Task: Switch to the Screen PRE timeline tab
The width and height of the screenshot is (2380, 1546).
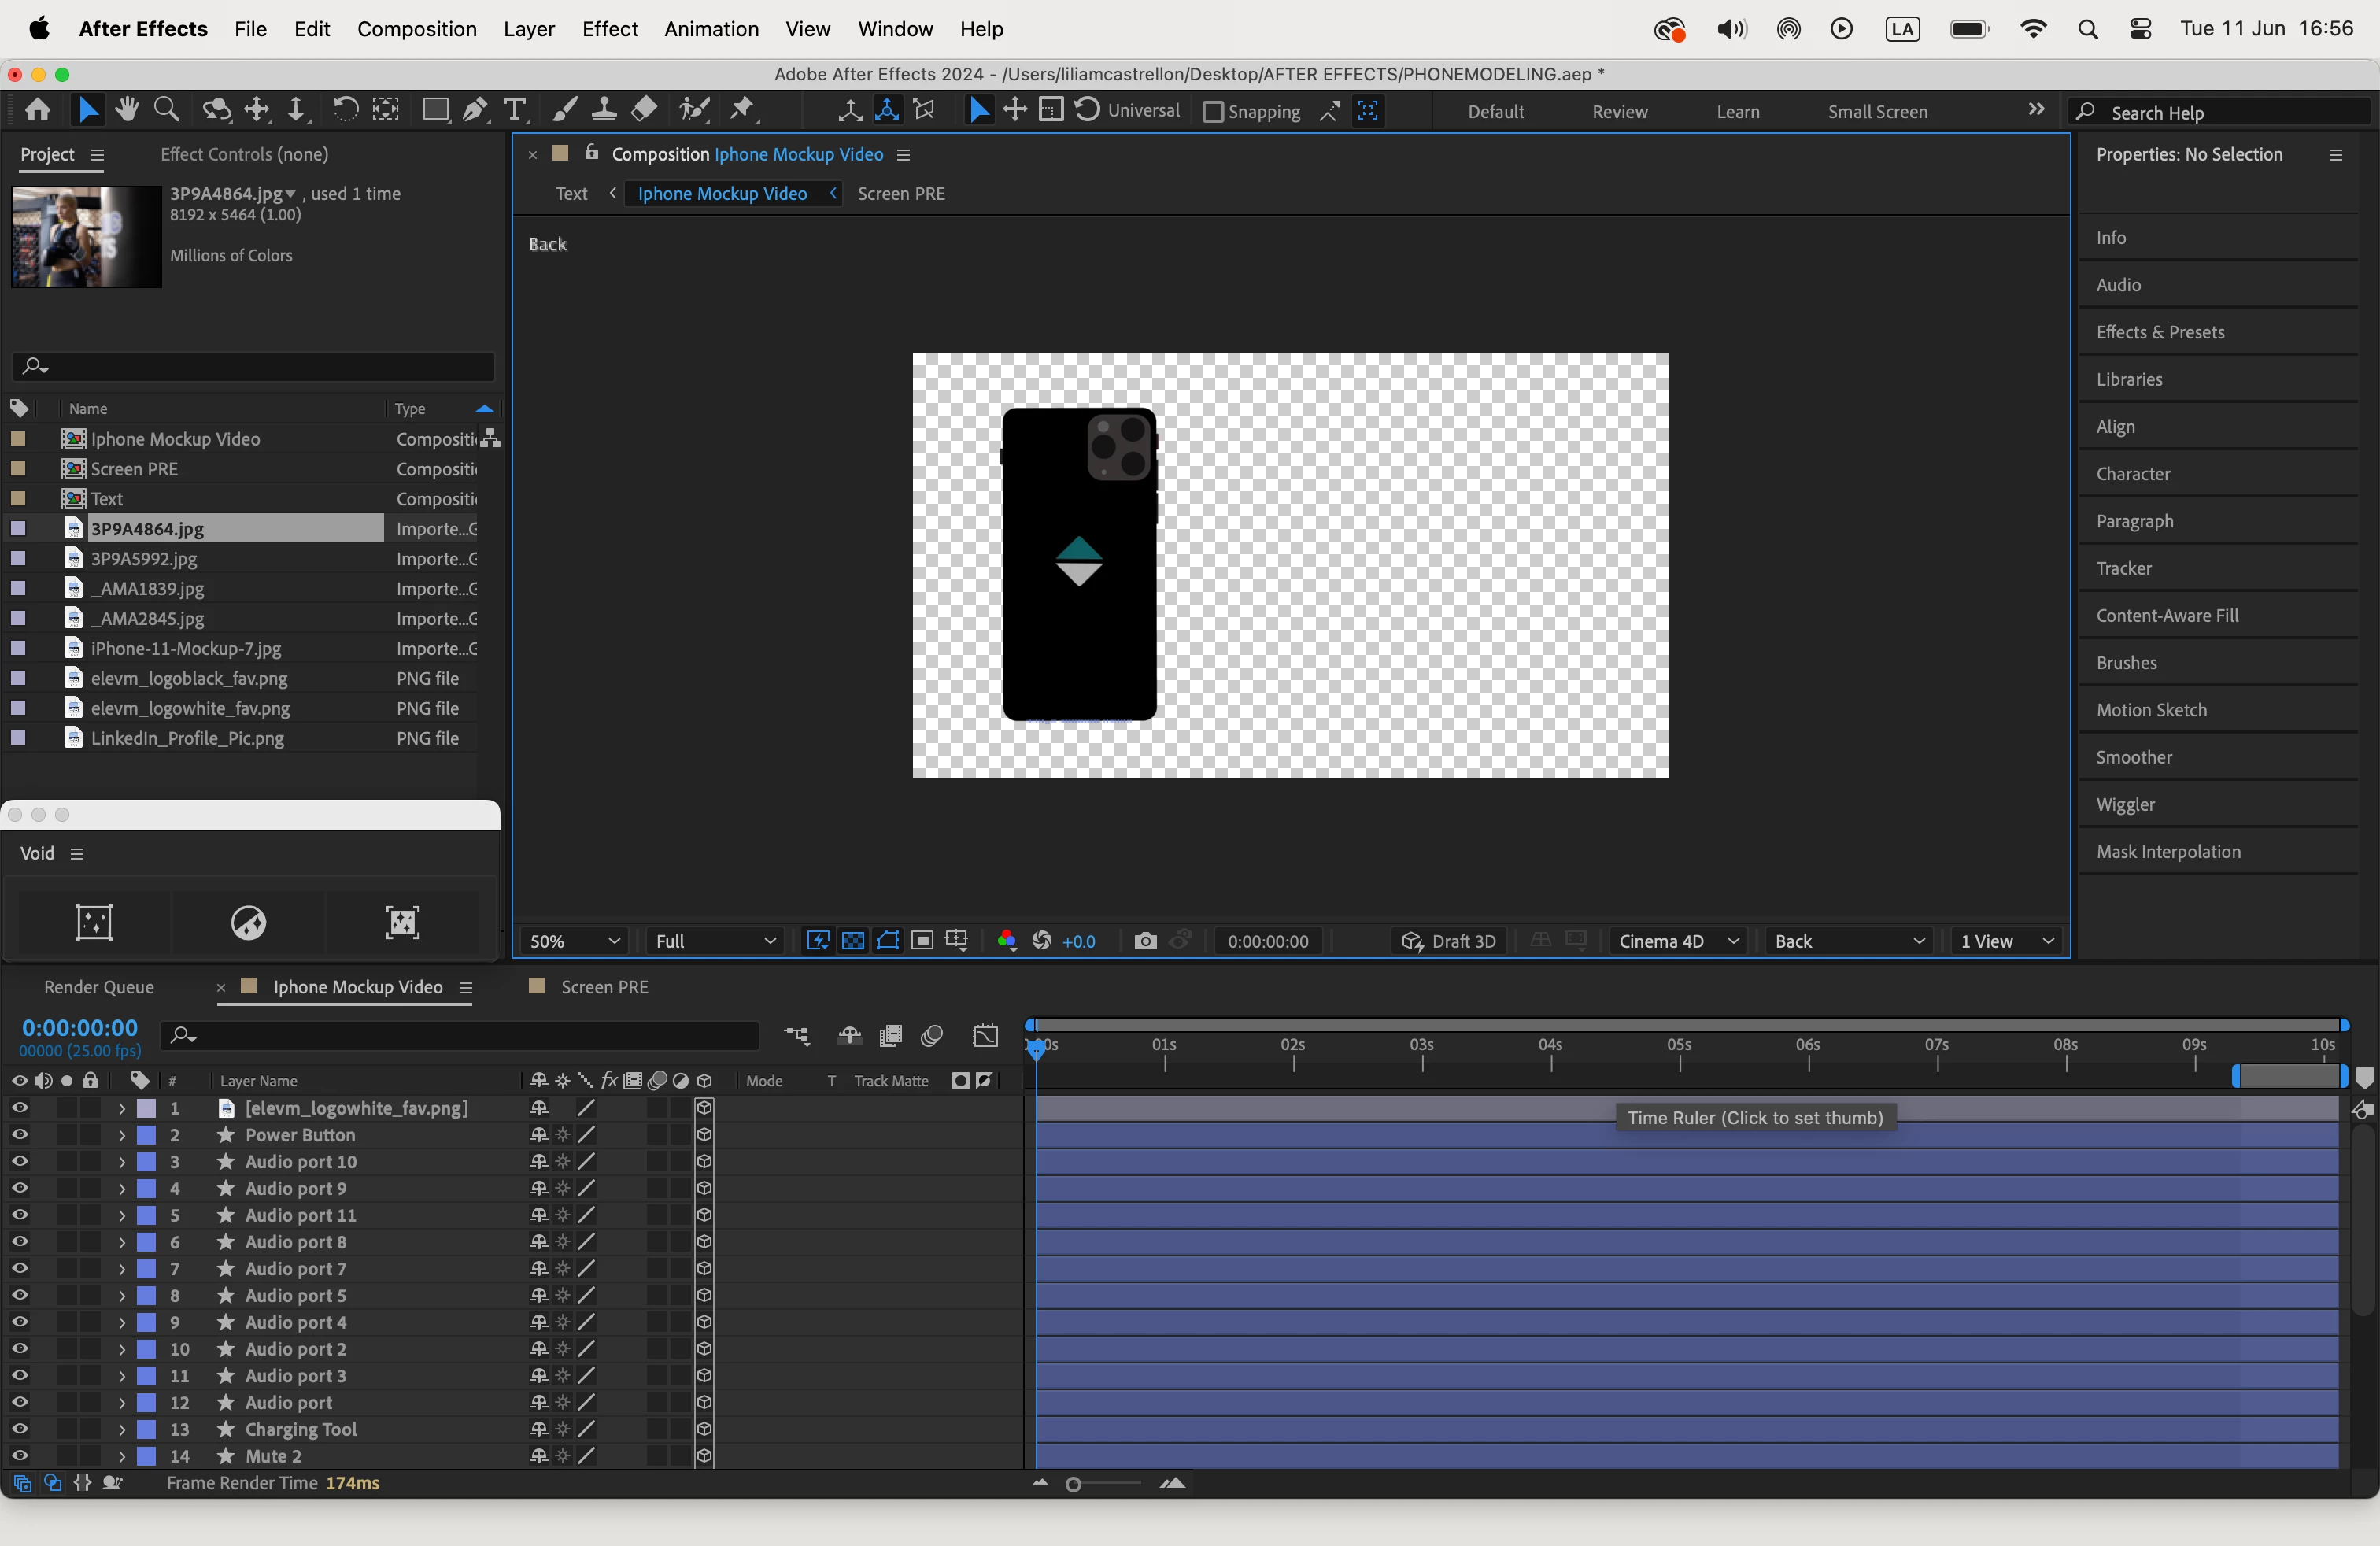Action: (x=603, y=987)
